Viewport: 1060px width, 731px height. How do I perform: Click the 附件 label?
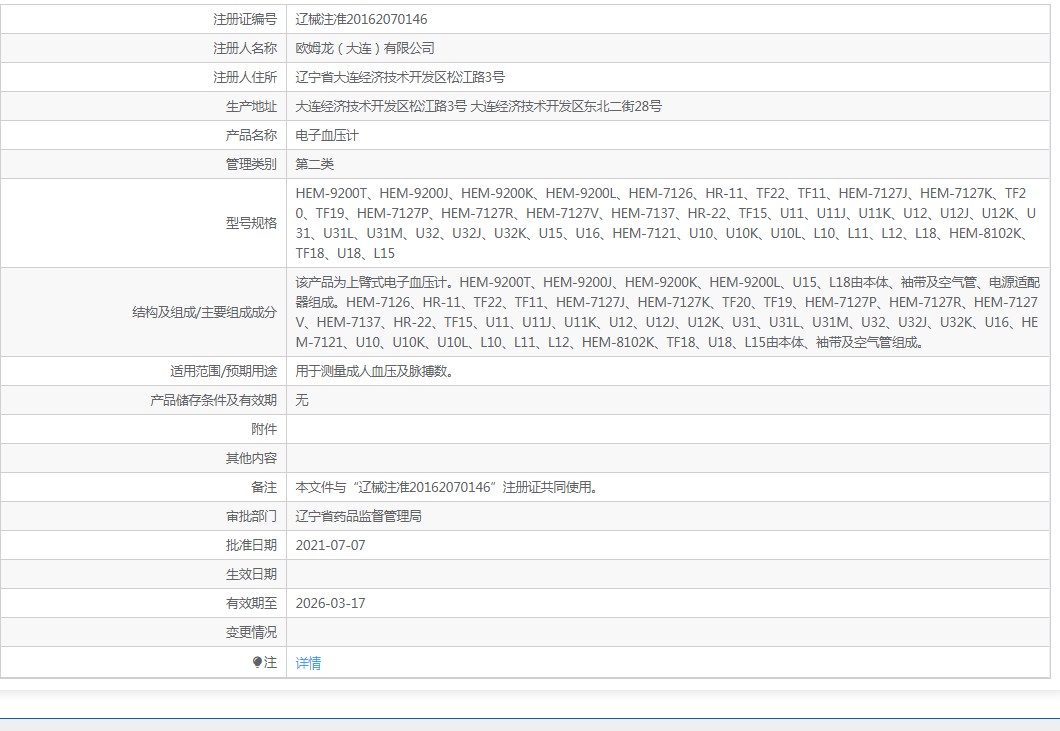tap(264, 429)
